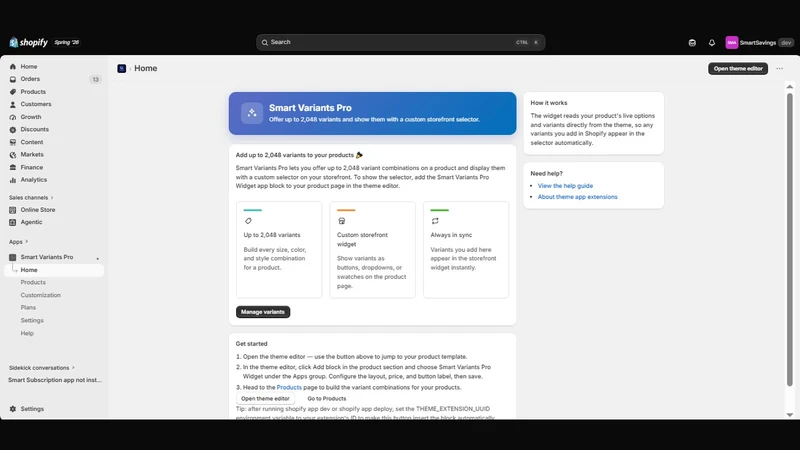Open the more actions ellipsis menu
The width and height of the screenshot is (800, 450).
coord(780,68)
